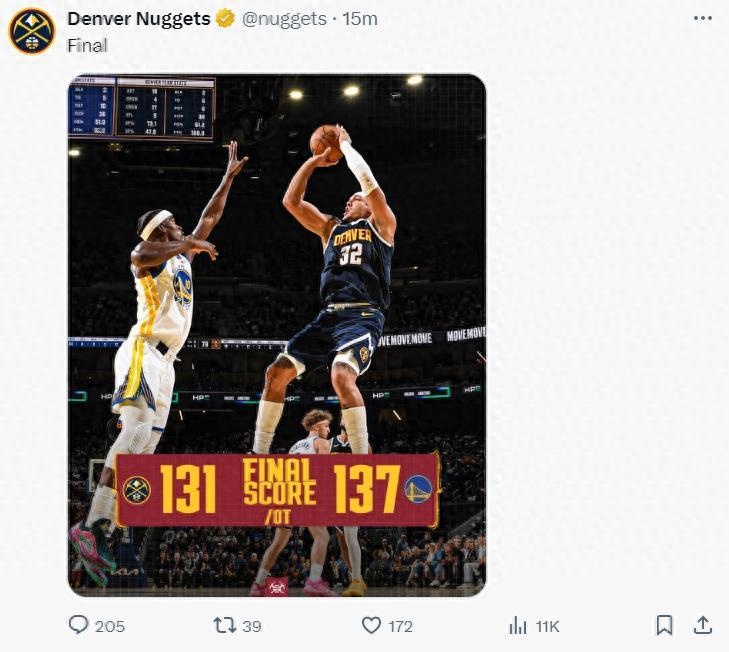Screen dimensions: 729x652
Task: Open the three-dot more options menu
Action: (703, 19)
